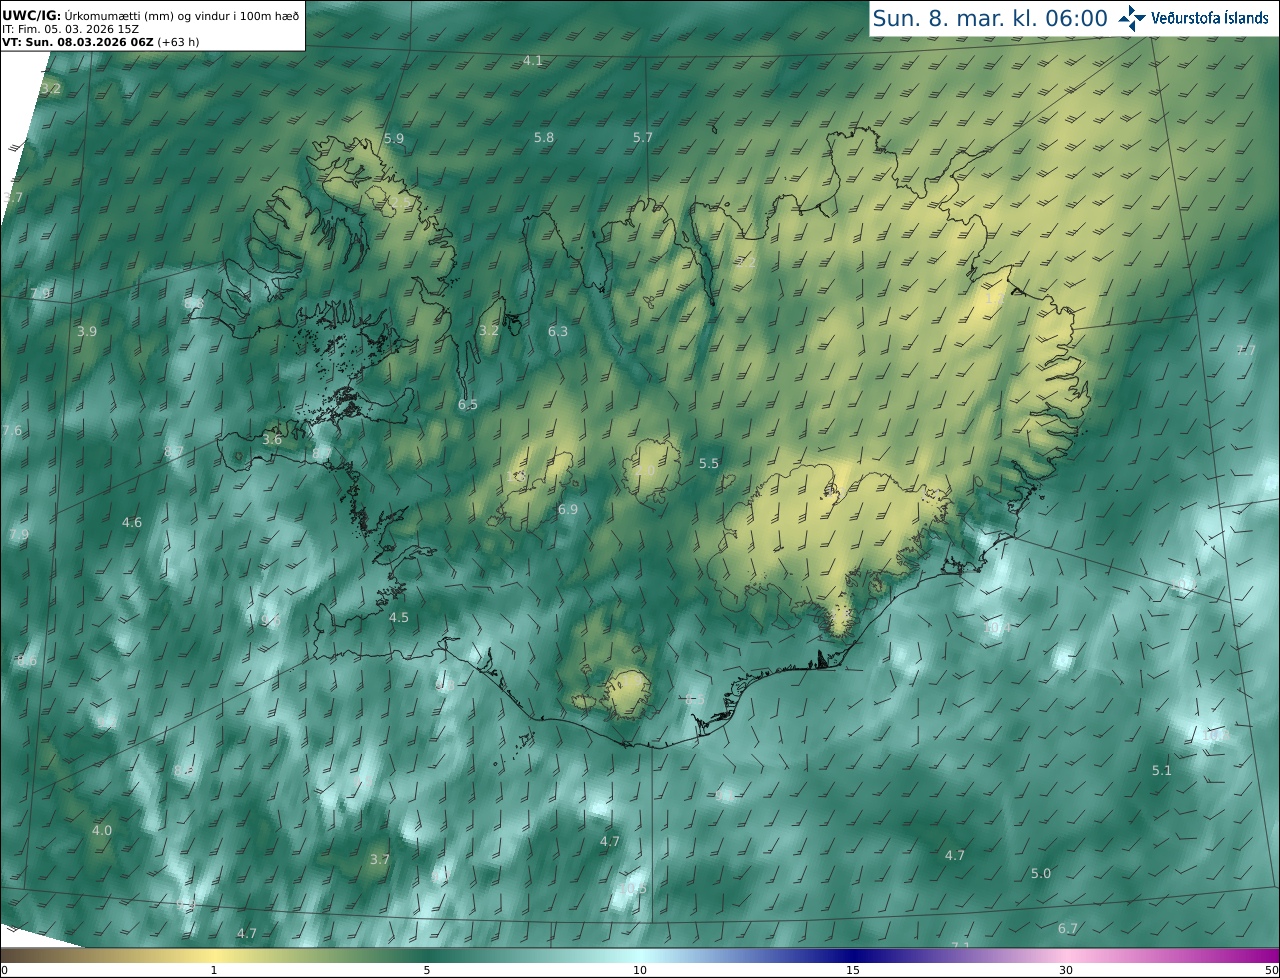This screenshot has width=1280, height=978.
Task: Click the 6.7 value on the map
Action: (x=1068, y=929)
